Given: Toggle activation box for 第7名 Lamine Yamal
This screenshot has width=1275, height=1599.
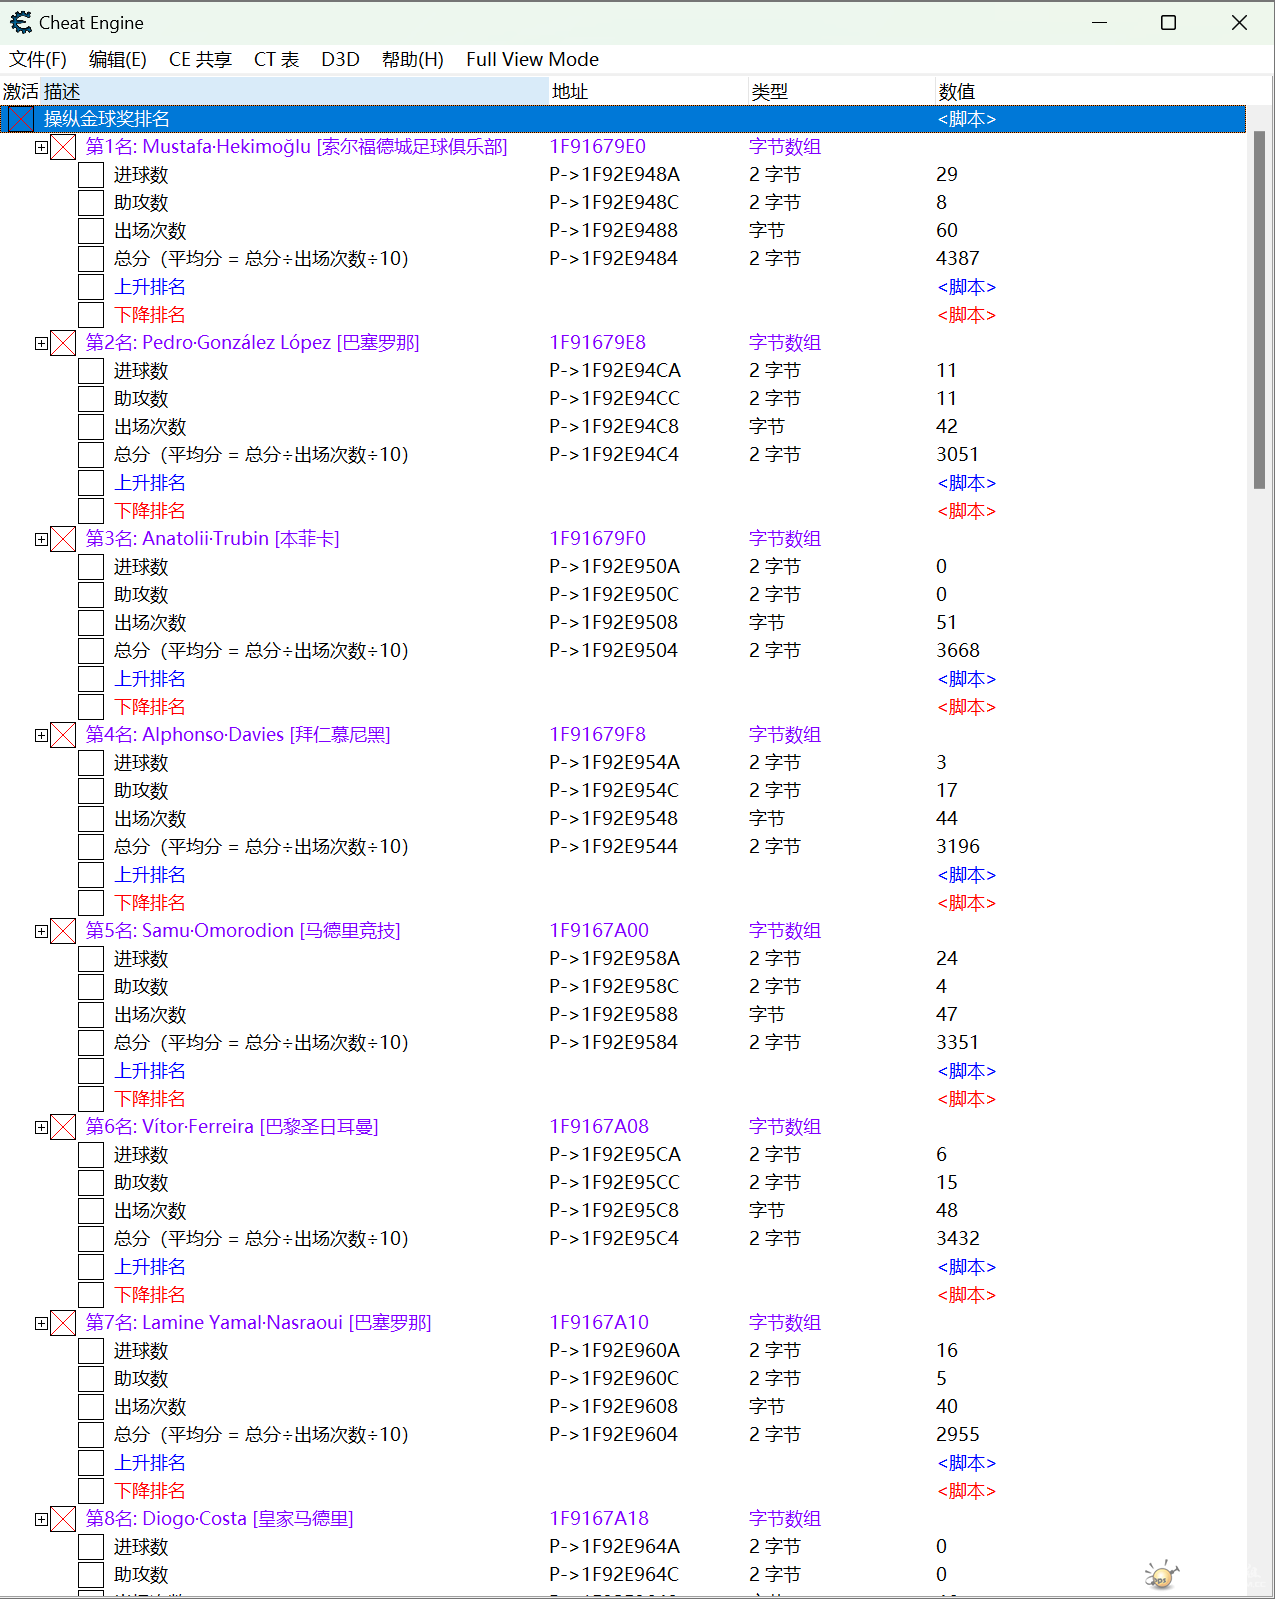Looking at the screenshot, I should coord(63,1323).
